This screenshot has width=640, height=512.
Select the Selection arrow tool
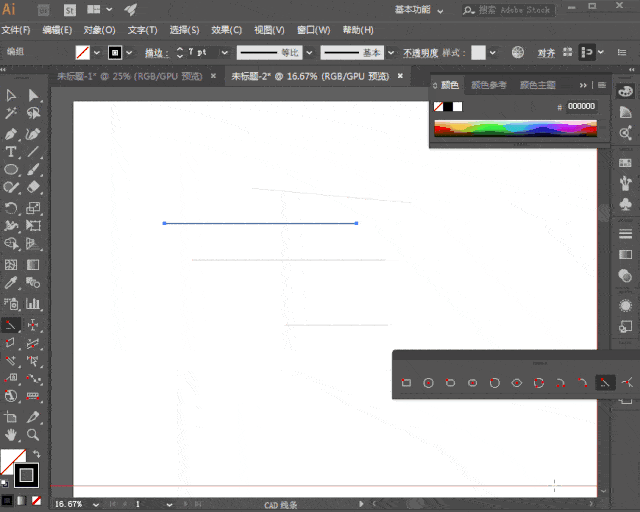click(11, 95)
